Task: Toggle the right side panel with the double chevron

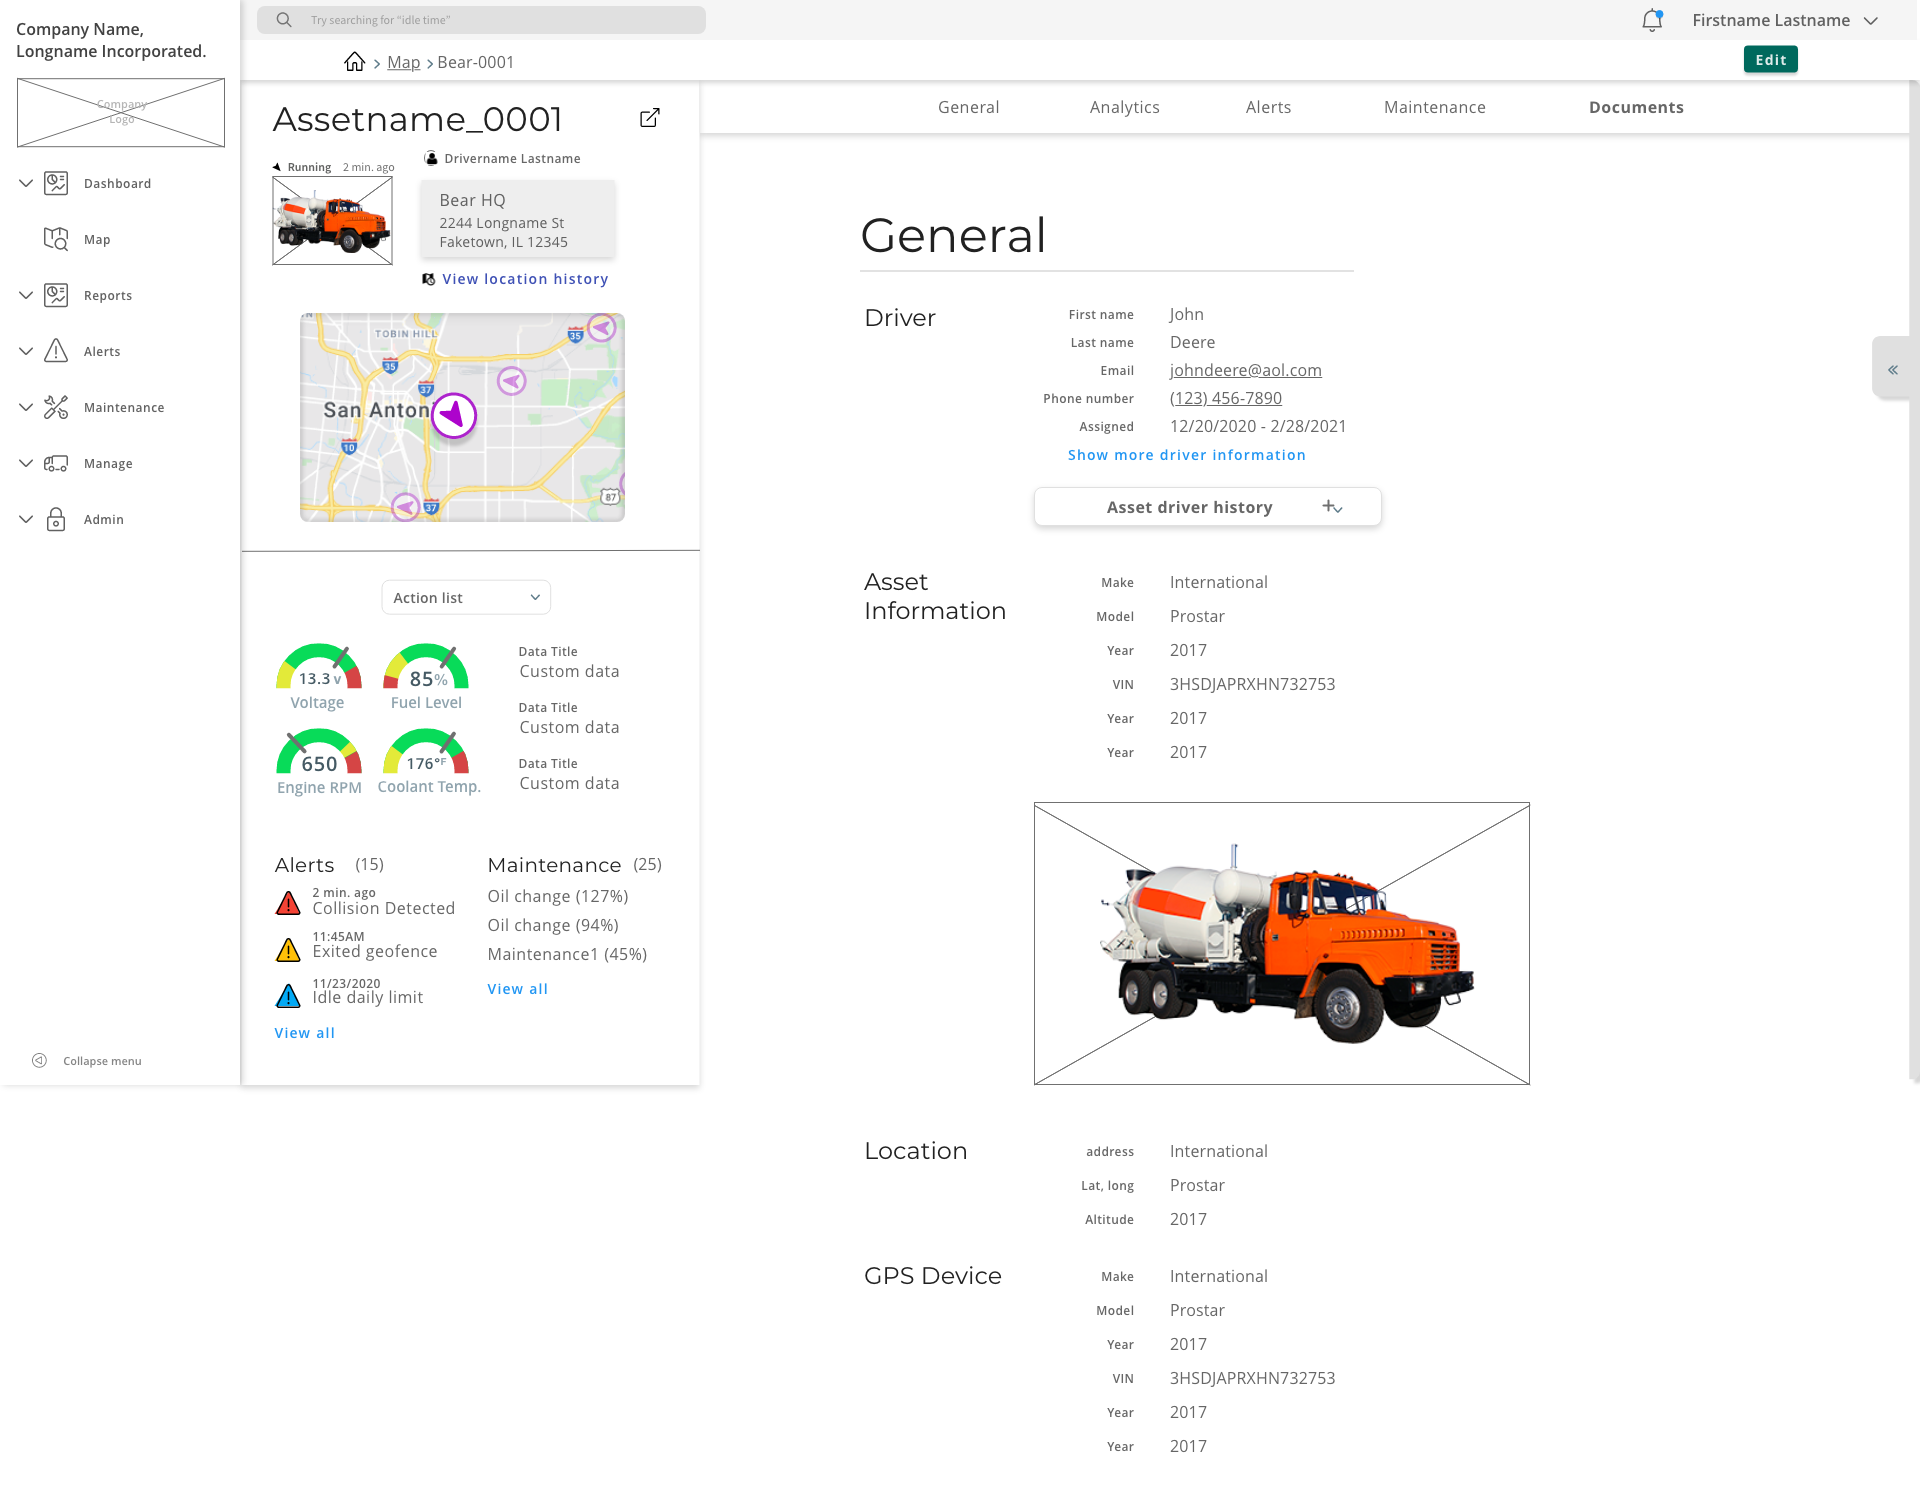Action: click(1892, 370)
